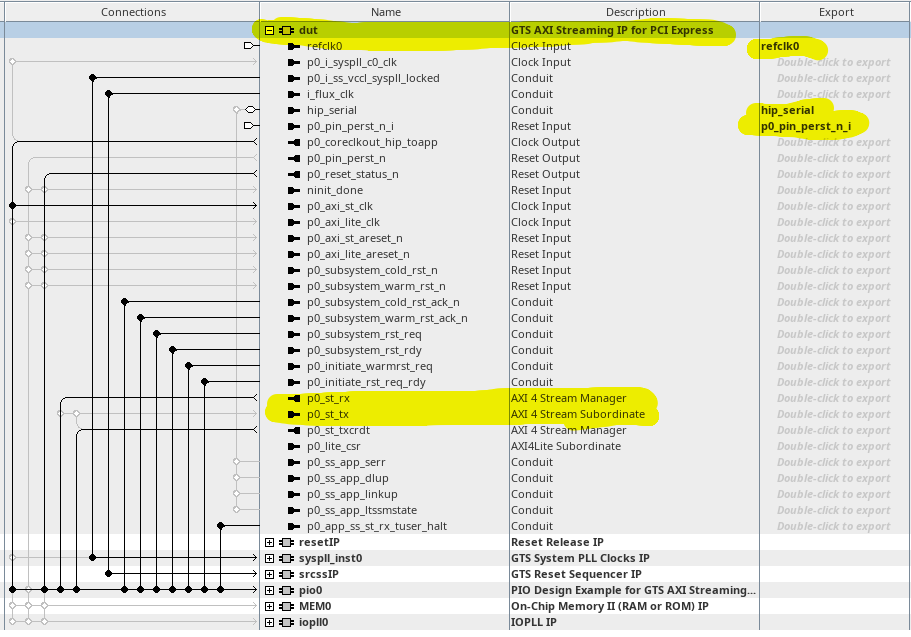Click the Export column header
The width and height of the screenshot is (911, 637).
pos(836,12)
